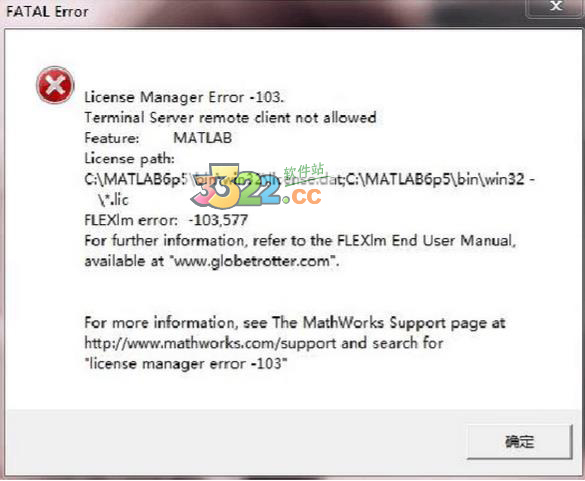This screenshot has width=585, height=481.
Task: Select the 'License Manager Error -103.' line
Action: tap(184, 97)
